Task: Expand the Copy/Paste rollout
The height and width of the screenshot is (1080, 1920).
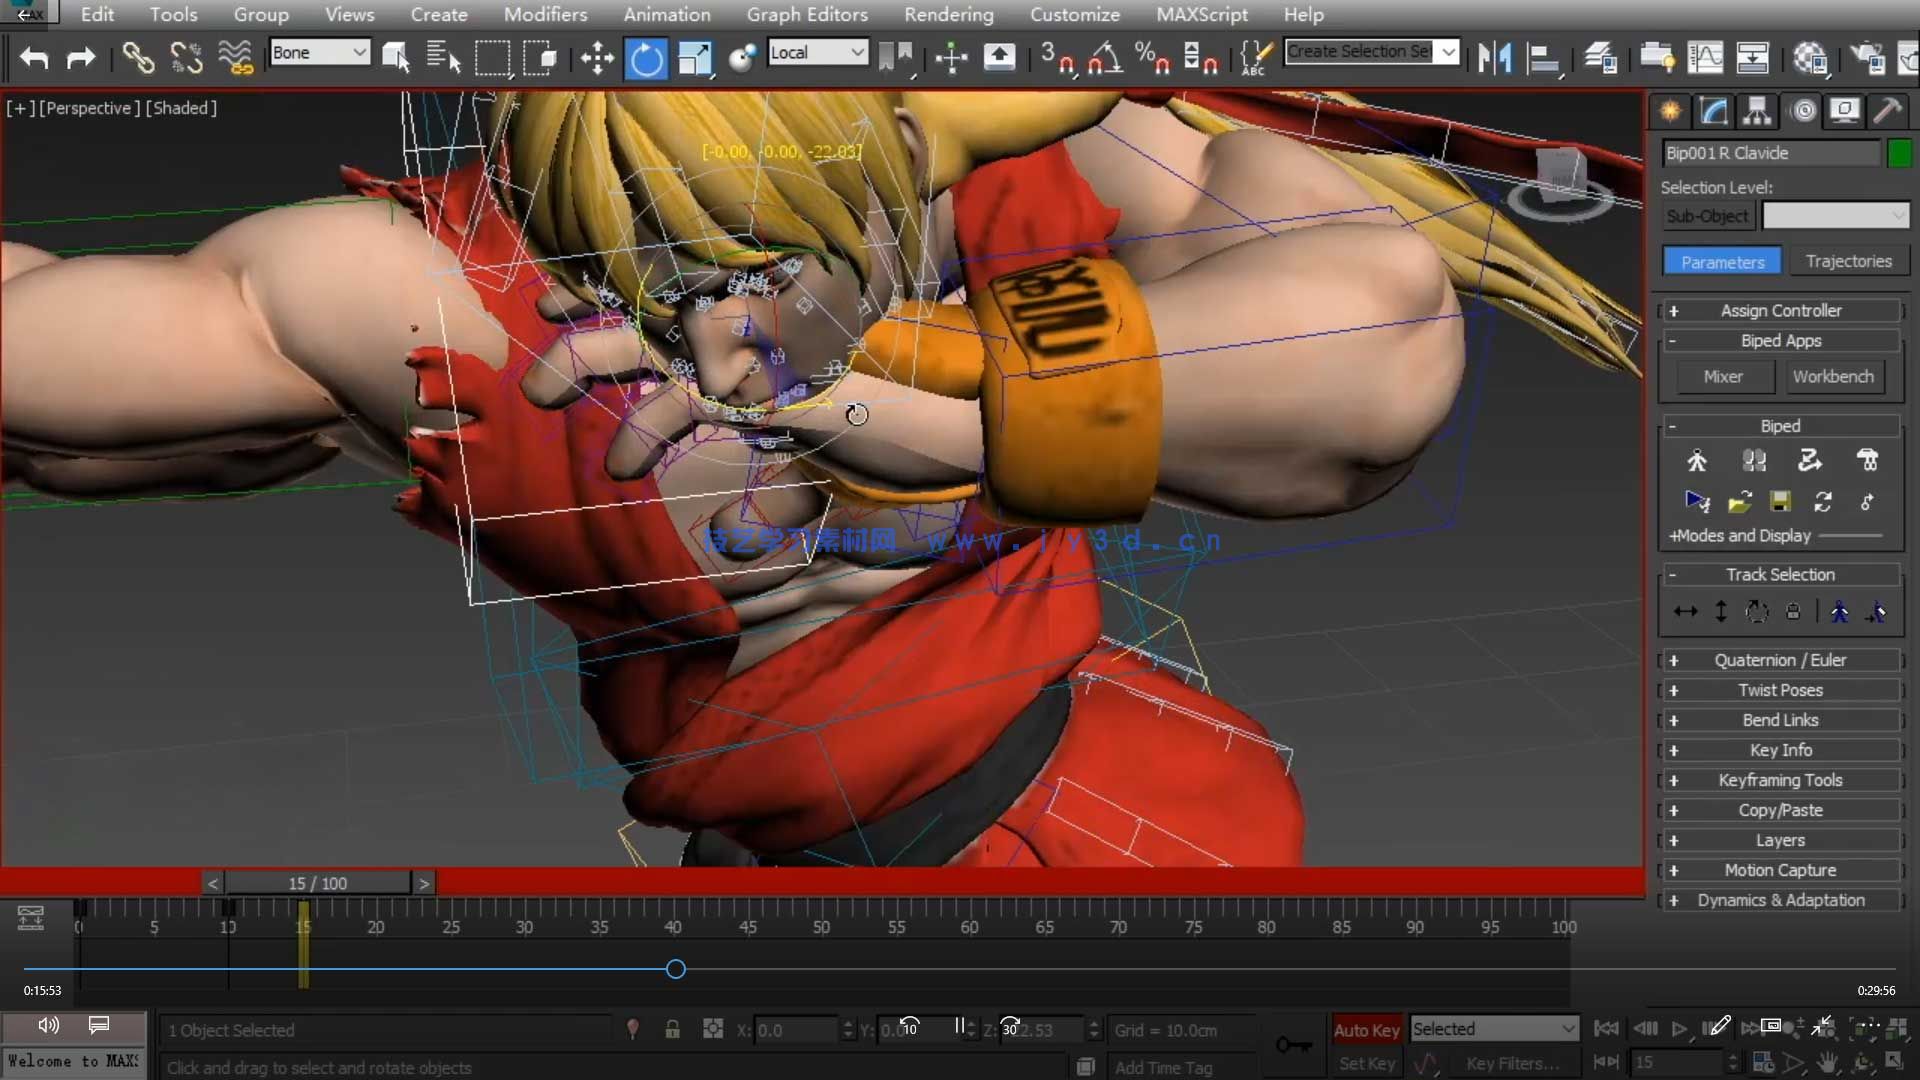Action: [1780, 810]
